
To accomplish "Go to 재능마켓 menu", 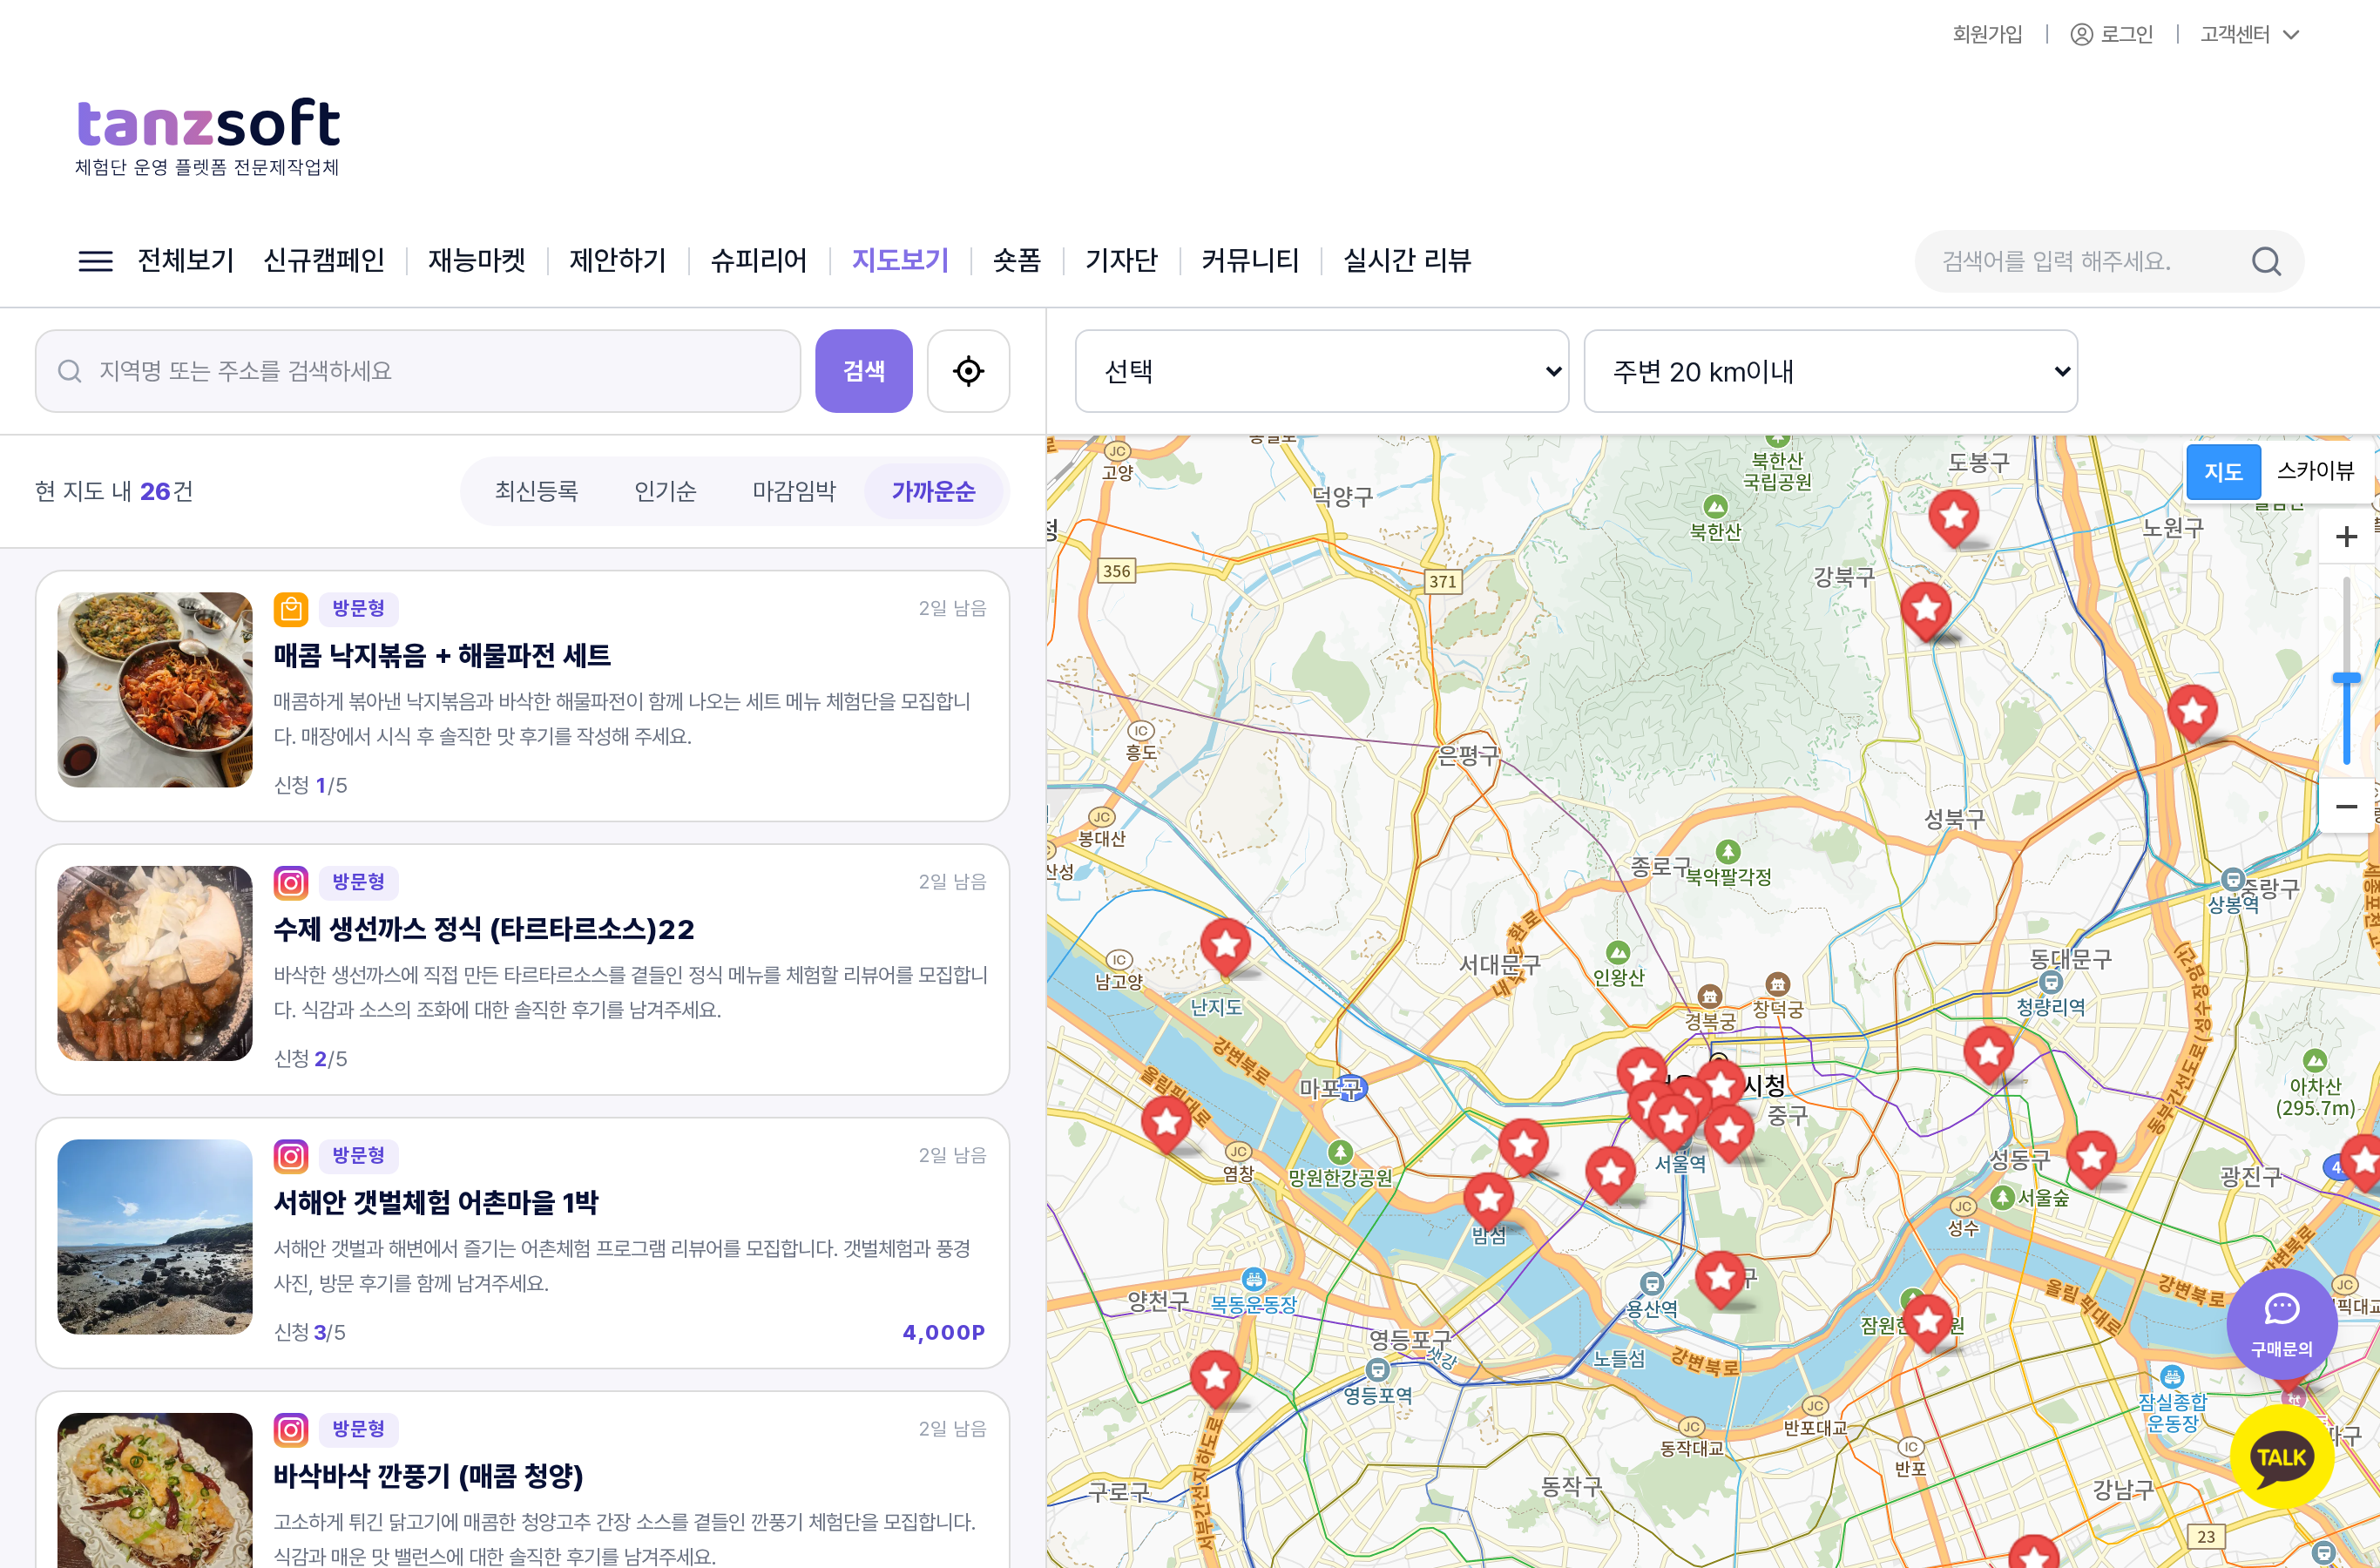I will click(477, 261).
